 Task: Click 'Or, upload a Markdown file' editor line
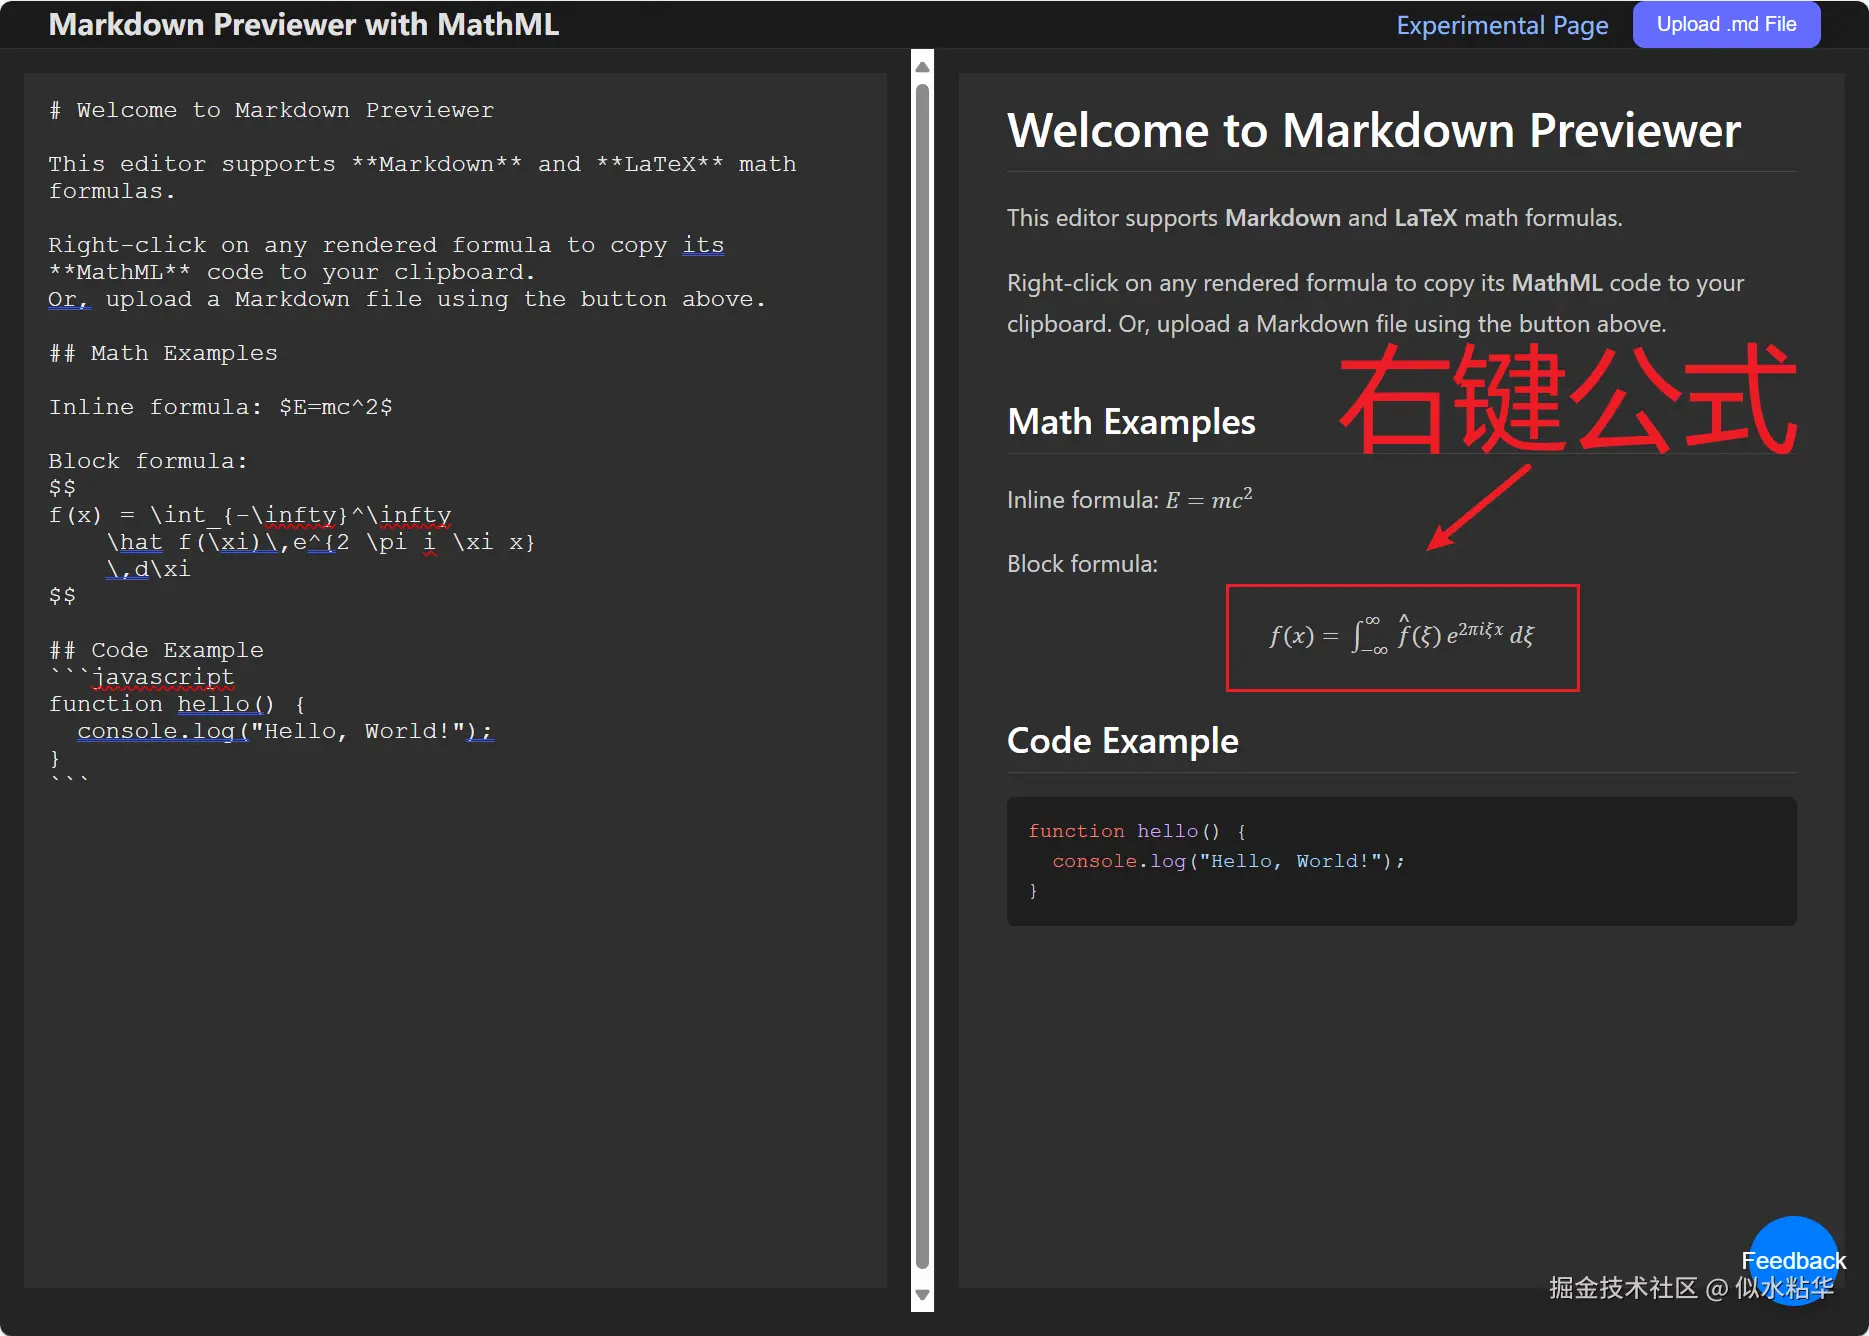click(x=407, y=299)
